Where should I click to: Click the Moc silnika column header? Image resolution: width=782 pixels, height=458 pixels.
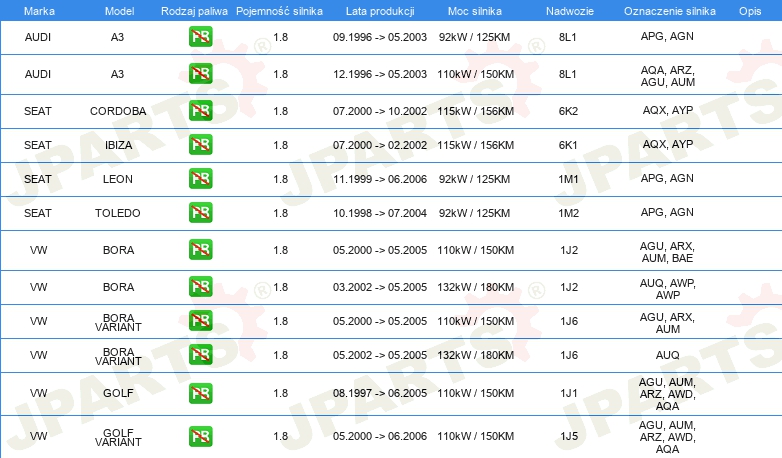(x=474, y=11)
